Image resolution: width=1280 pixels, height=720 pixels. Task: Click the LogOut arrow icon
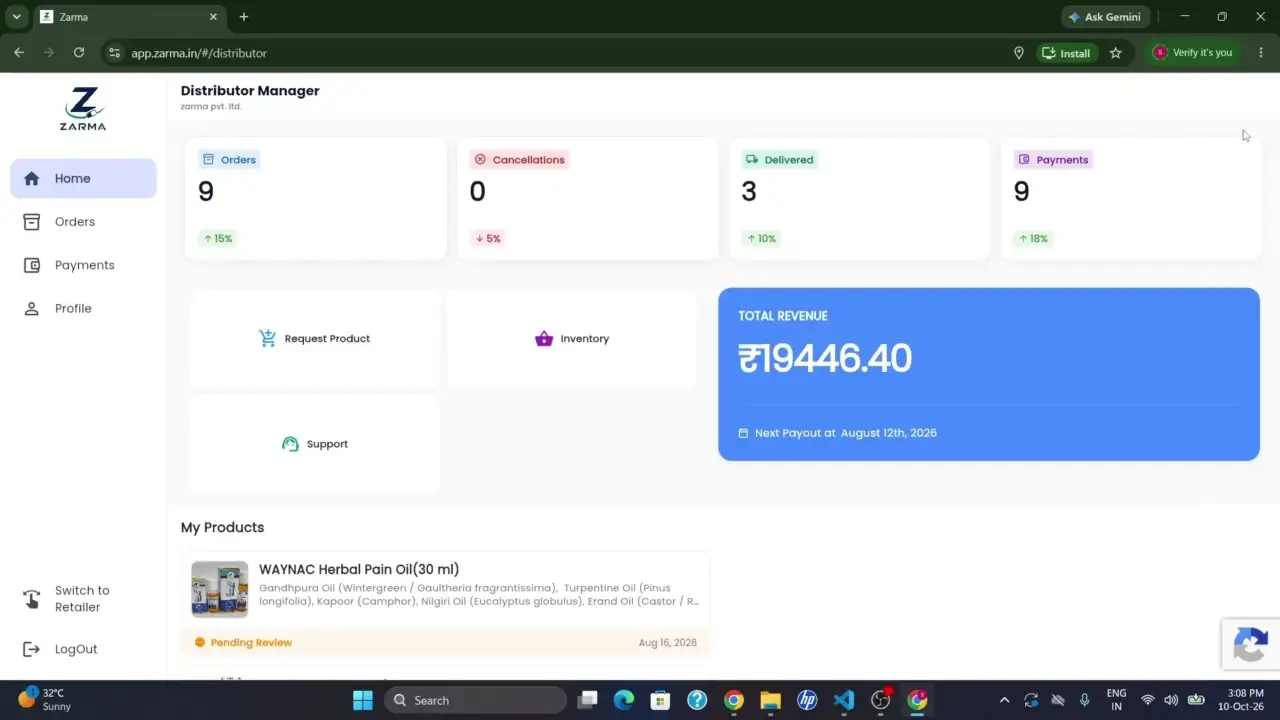click(32, 649)
